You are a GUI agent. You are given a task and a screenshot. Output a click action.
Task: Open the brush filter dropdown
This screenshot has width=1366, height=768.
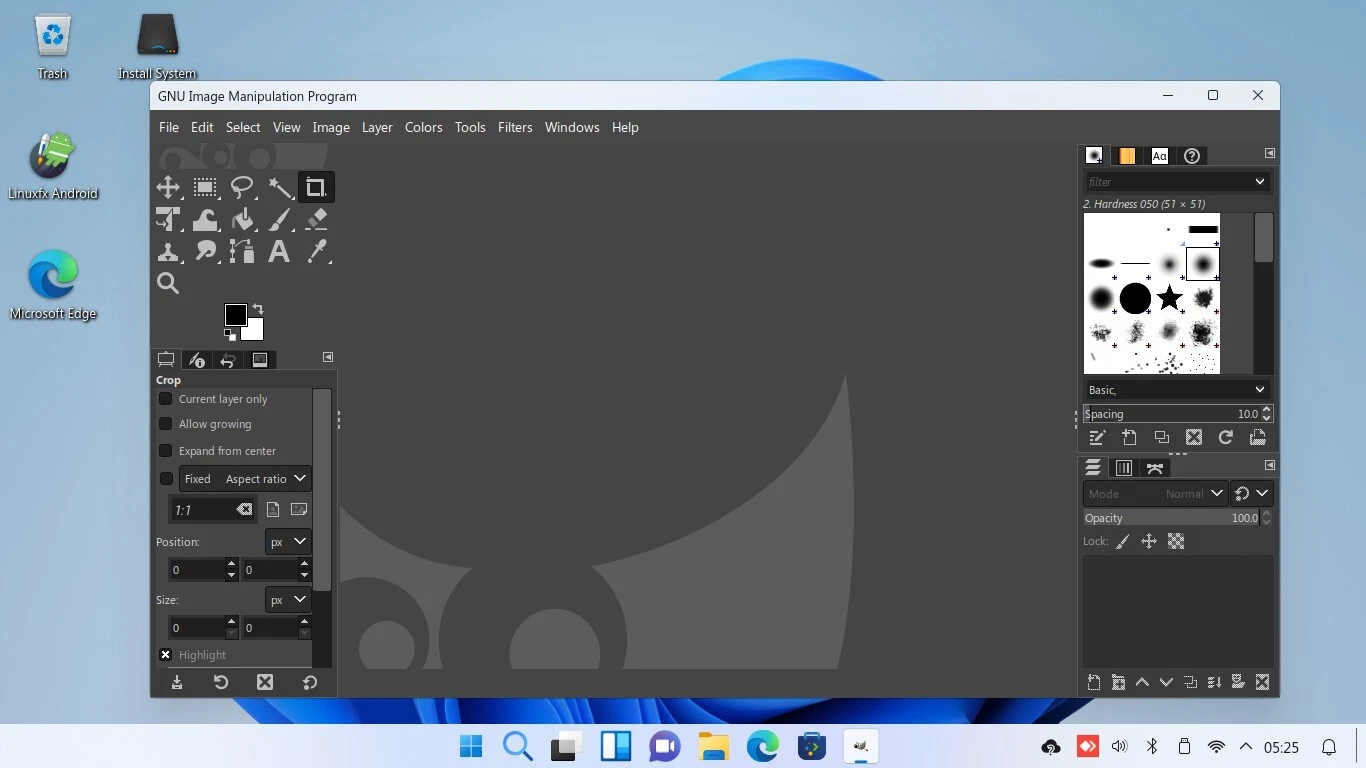1260,181
